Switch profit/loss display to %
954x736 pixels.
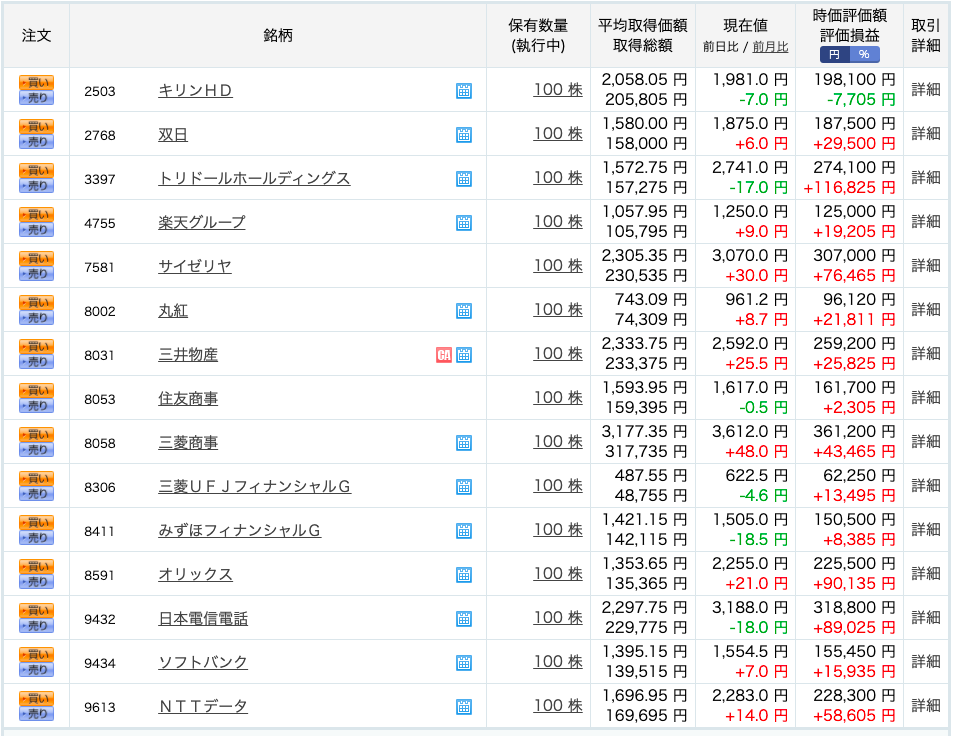[x=865, y=55]
